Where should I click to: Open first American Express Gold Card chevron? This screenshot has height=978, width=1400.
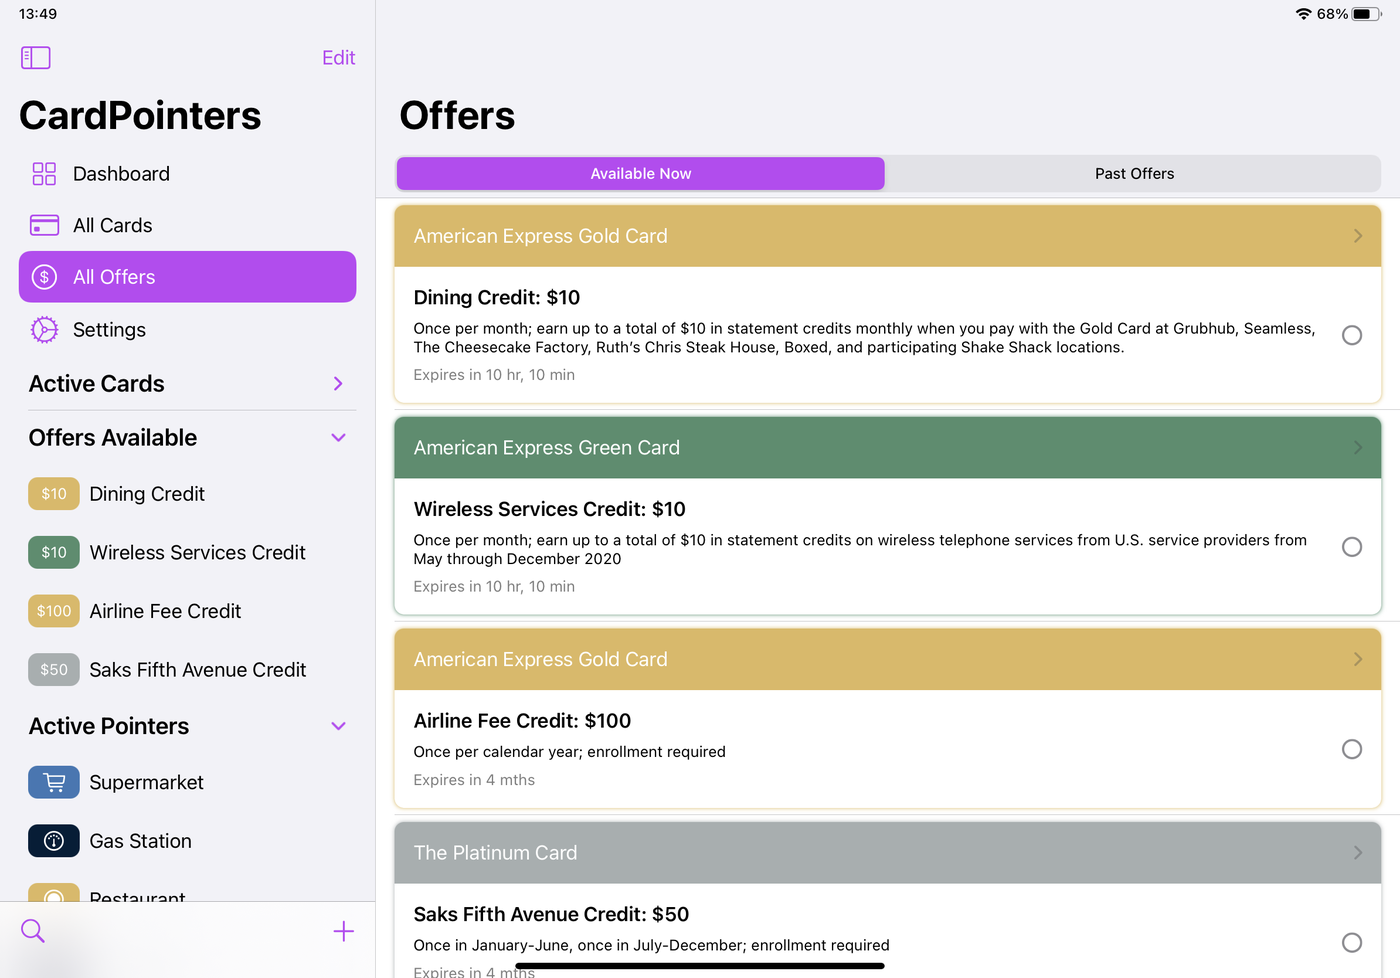coord(1358,236)
